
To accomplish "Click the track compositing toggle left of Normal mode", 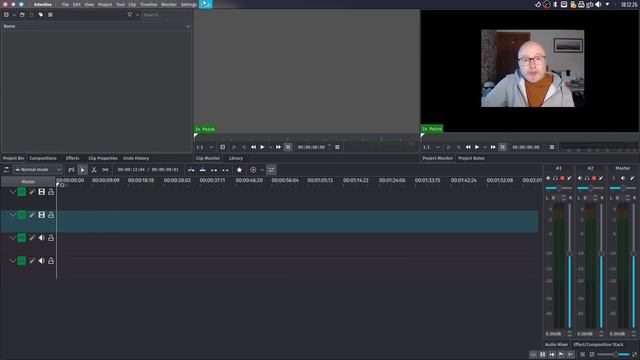I will 7,170.
